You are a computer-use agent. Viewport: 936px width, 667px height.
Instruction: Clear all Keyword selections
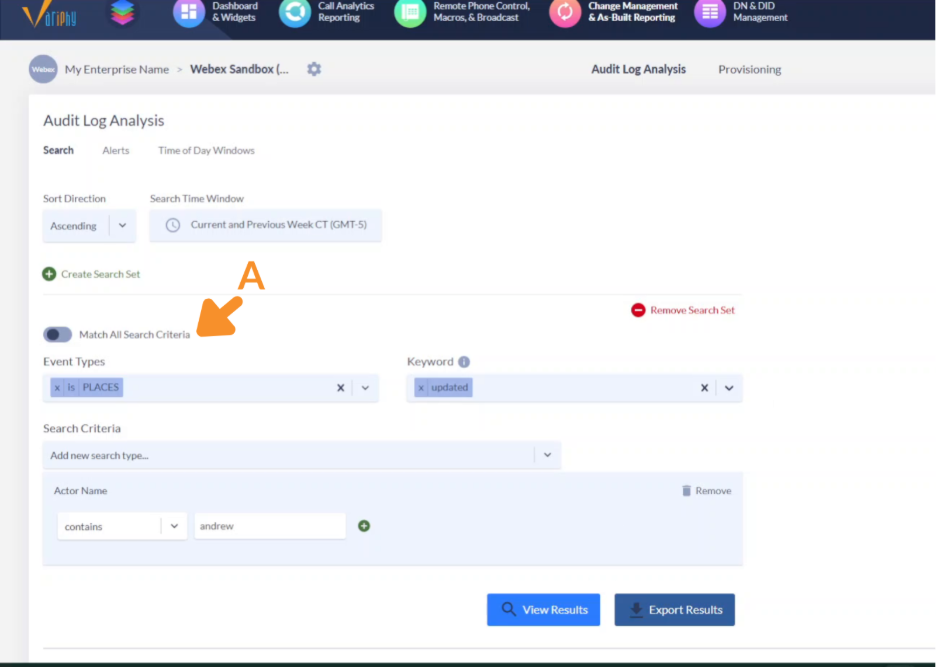704,388
